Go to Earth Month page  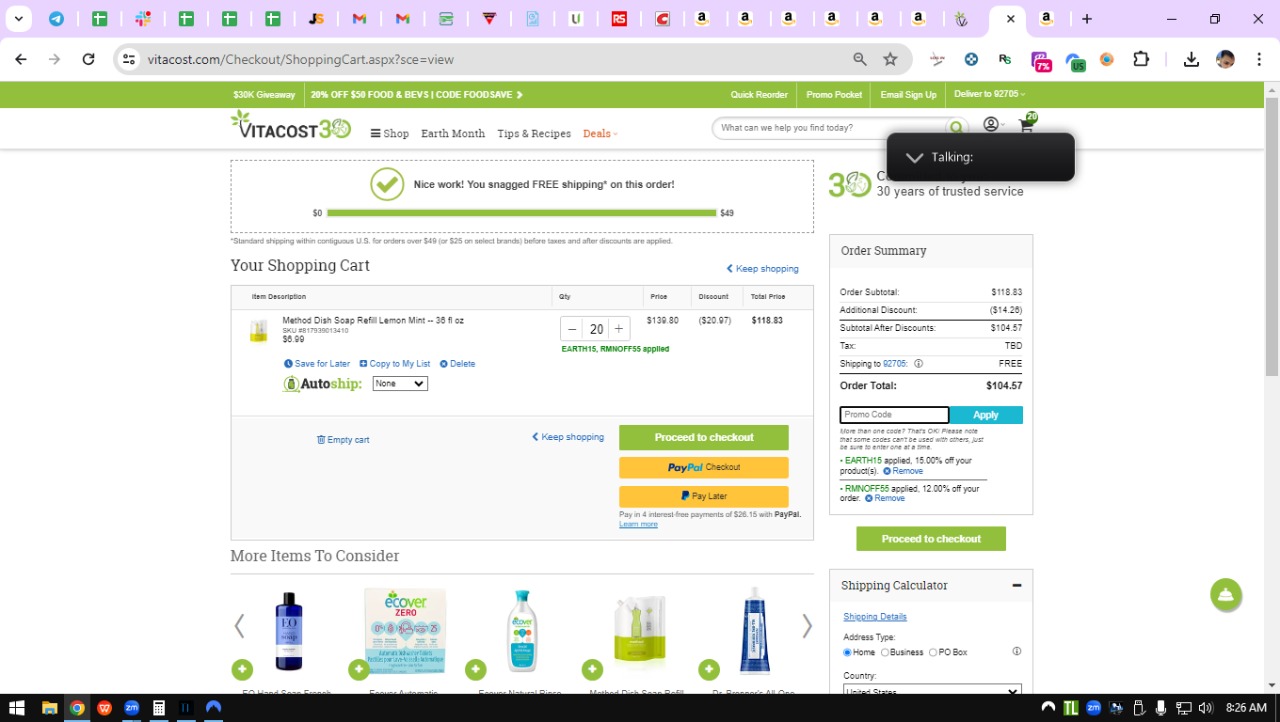(453, 133)
